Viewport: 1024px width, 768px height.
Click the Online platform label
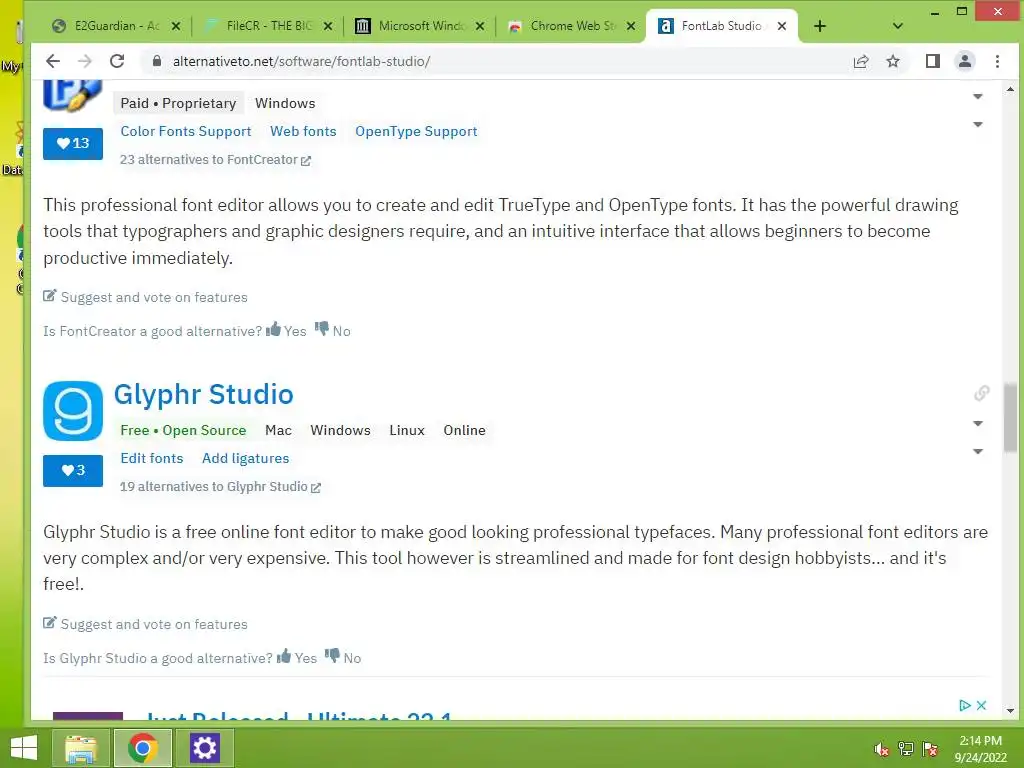pos(464,430)
